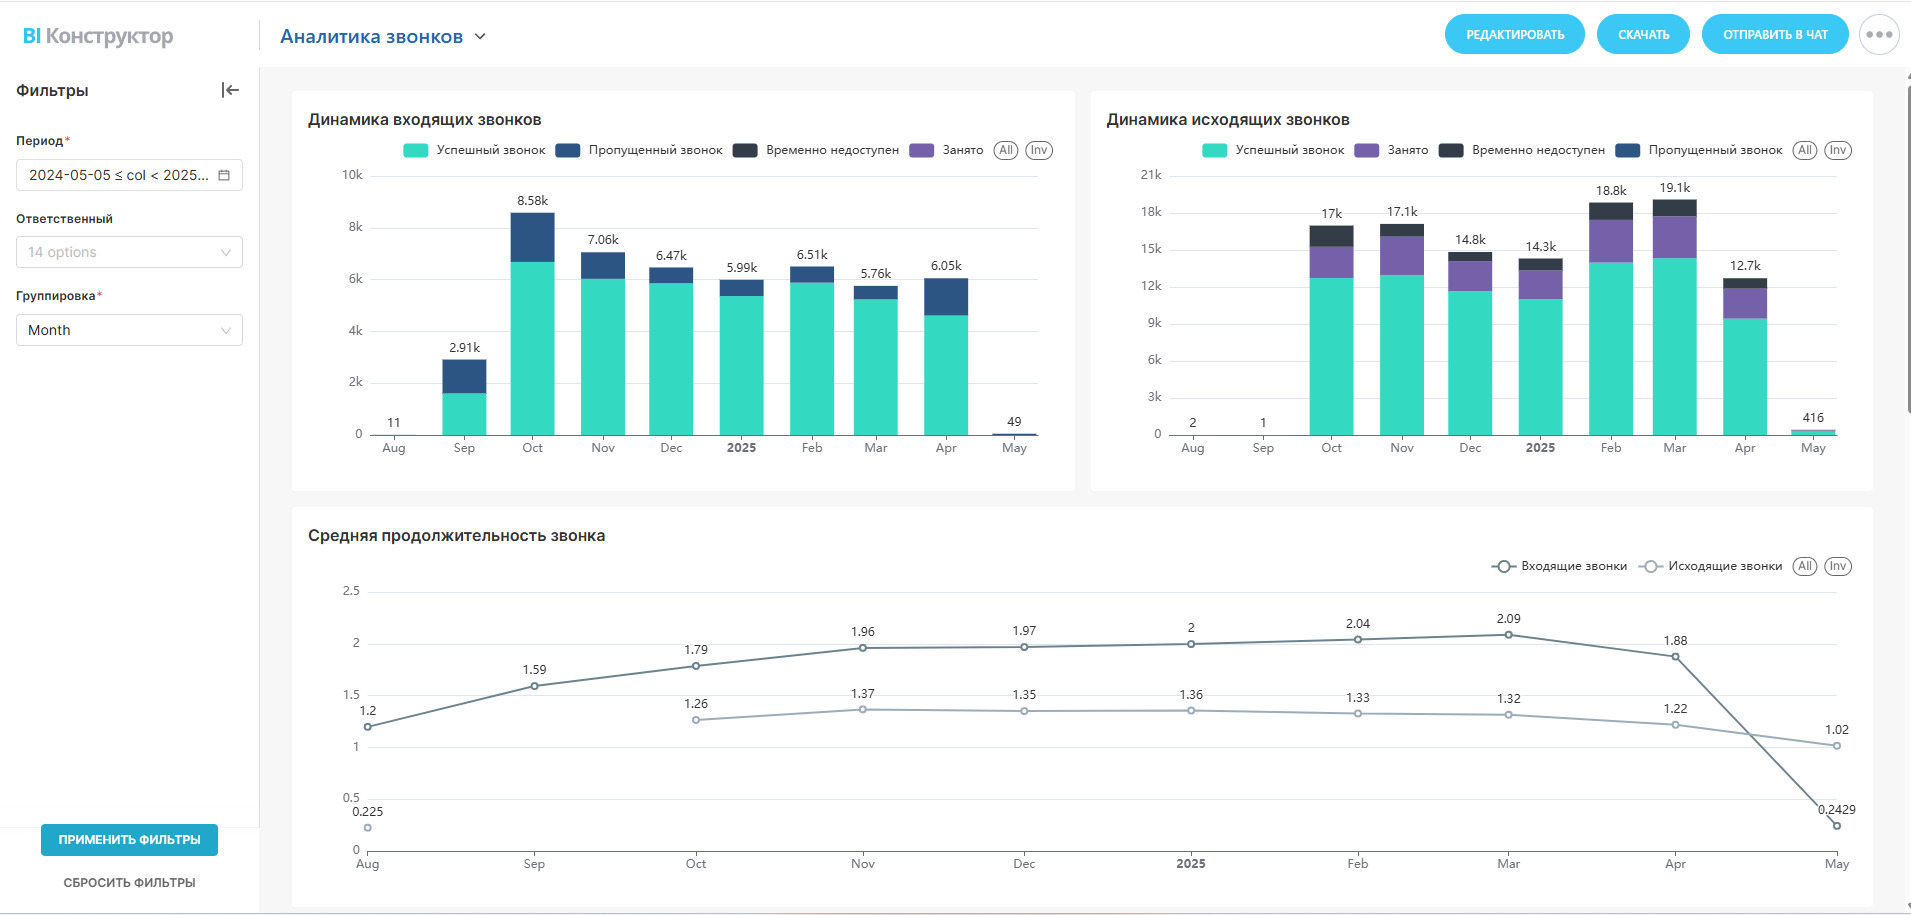1911x915 pixels.
Task: Click the РЕДАКТИРОВАТЬ button
Action: [1514, 34]
